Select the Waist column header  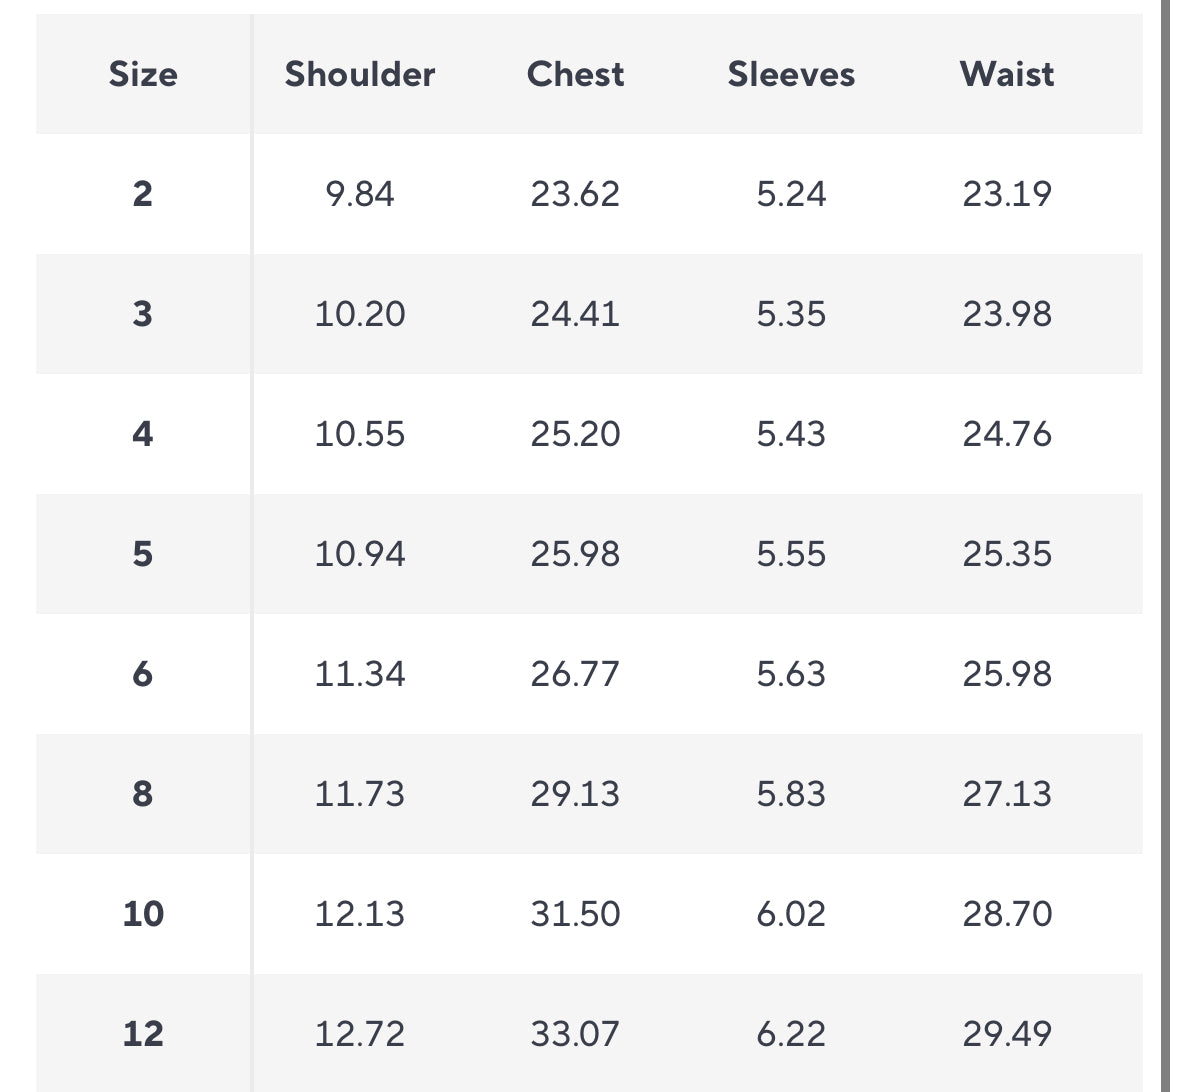pos(1007,74)
